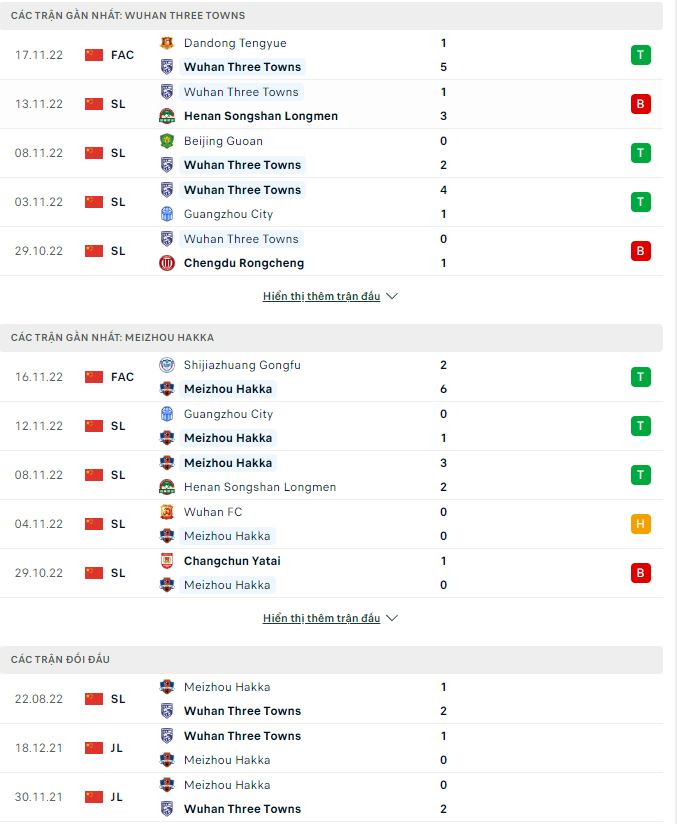Screen dimensions: 677x824
Task: Toggle the green T result badge on 17.11.22
Action: (x=641, y=55)
